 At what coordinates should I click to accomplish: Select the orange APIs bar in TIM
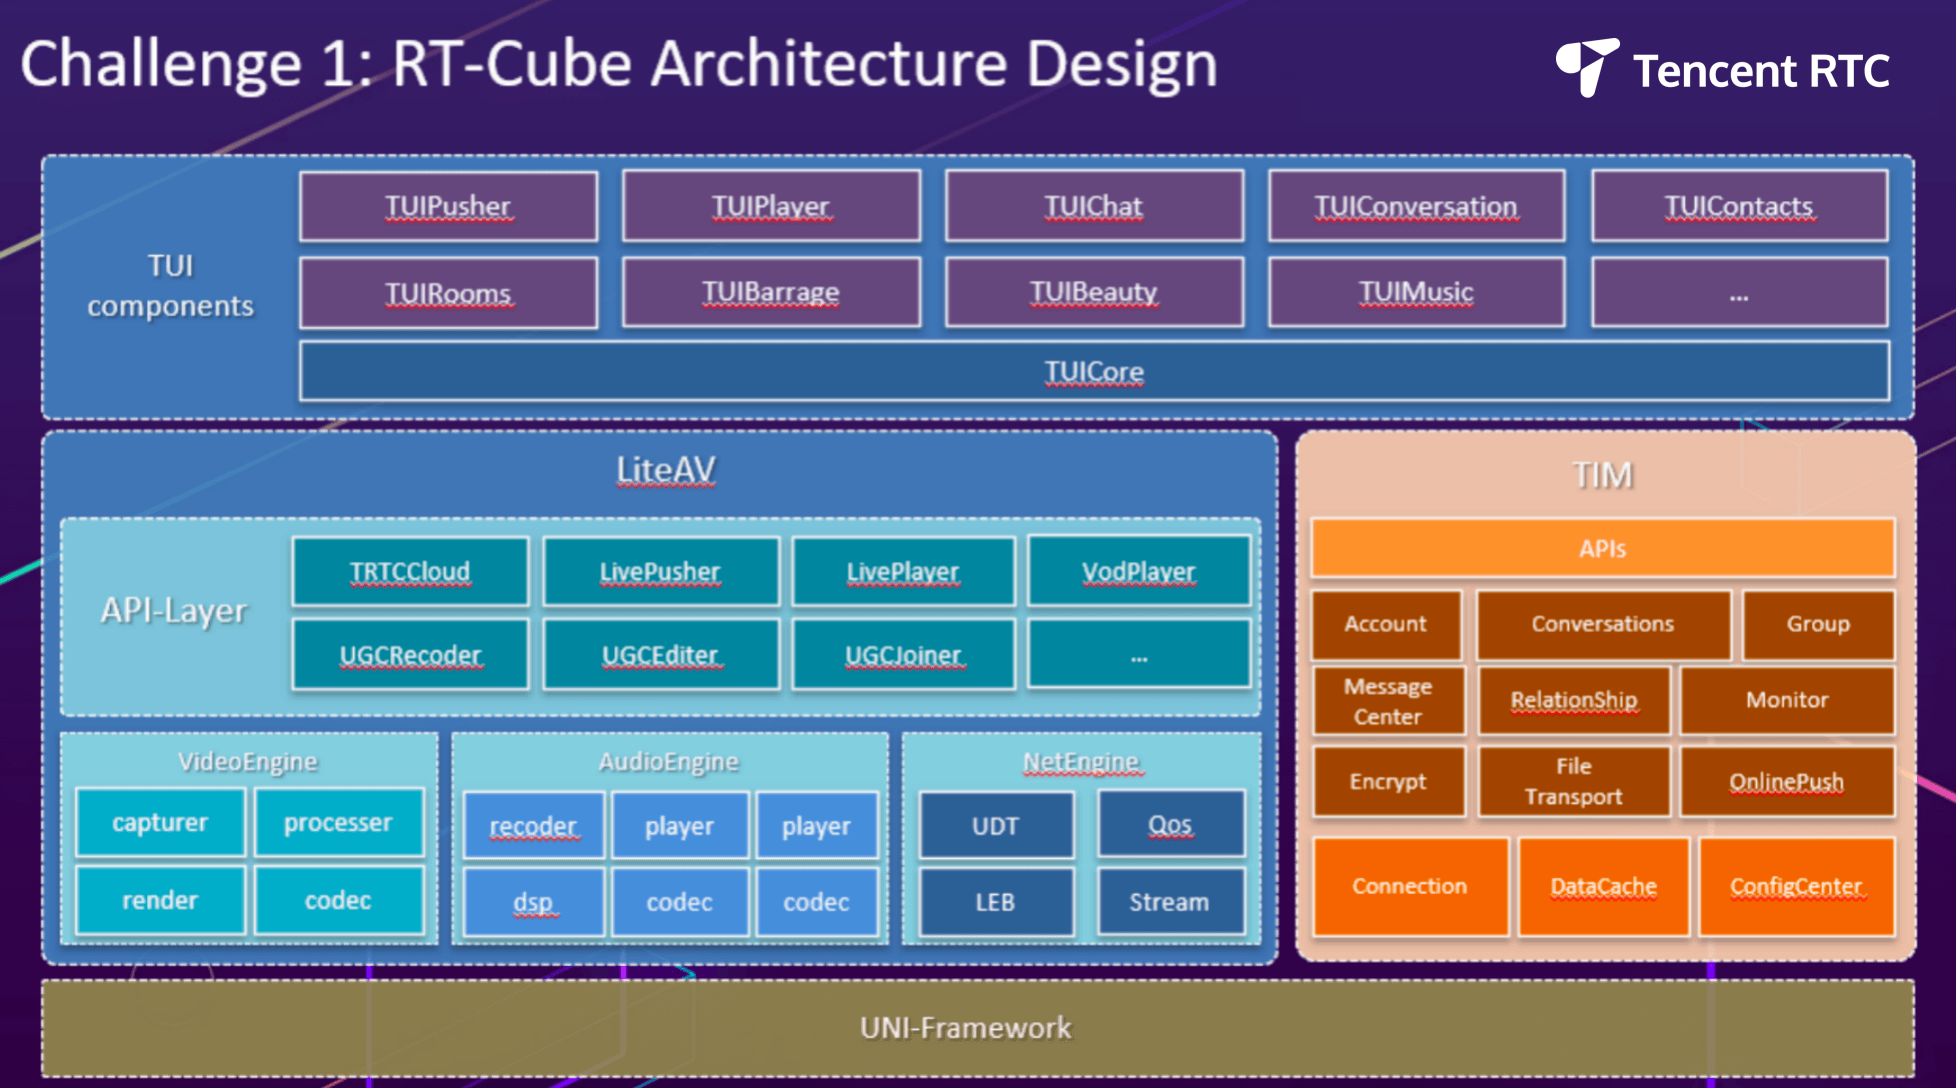(1602, 548)
